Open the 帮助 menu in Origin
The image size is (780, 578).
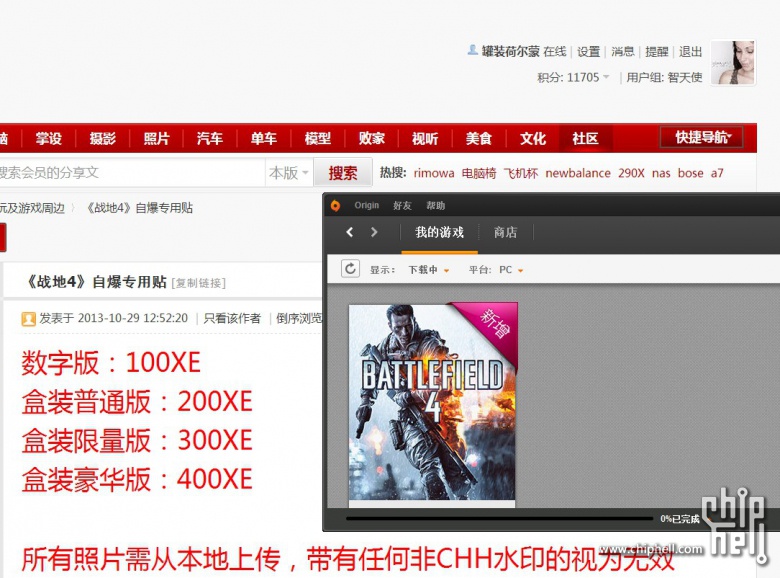pyautogui.click(x=435, y=205)
